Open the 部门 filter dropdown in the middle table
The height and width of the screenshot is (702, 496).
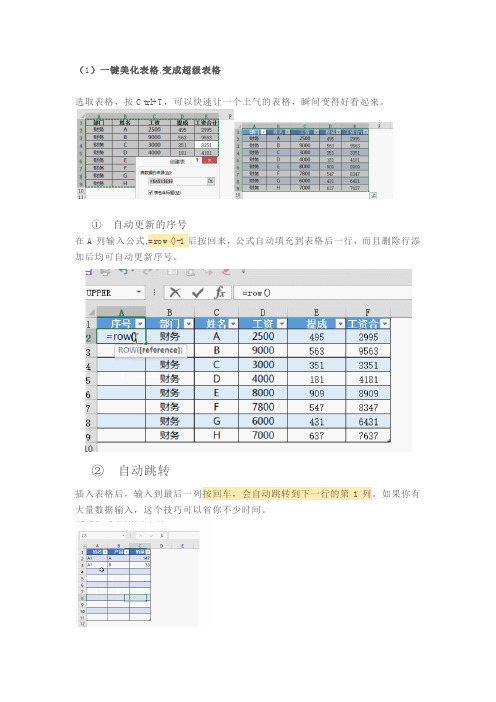click(188, 323)
